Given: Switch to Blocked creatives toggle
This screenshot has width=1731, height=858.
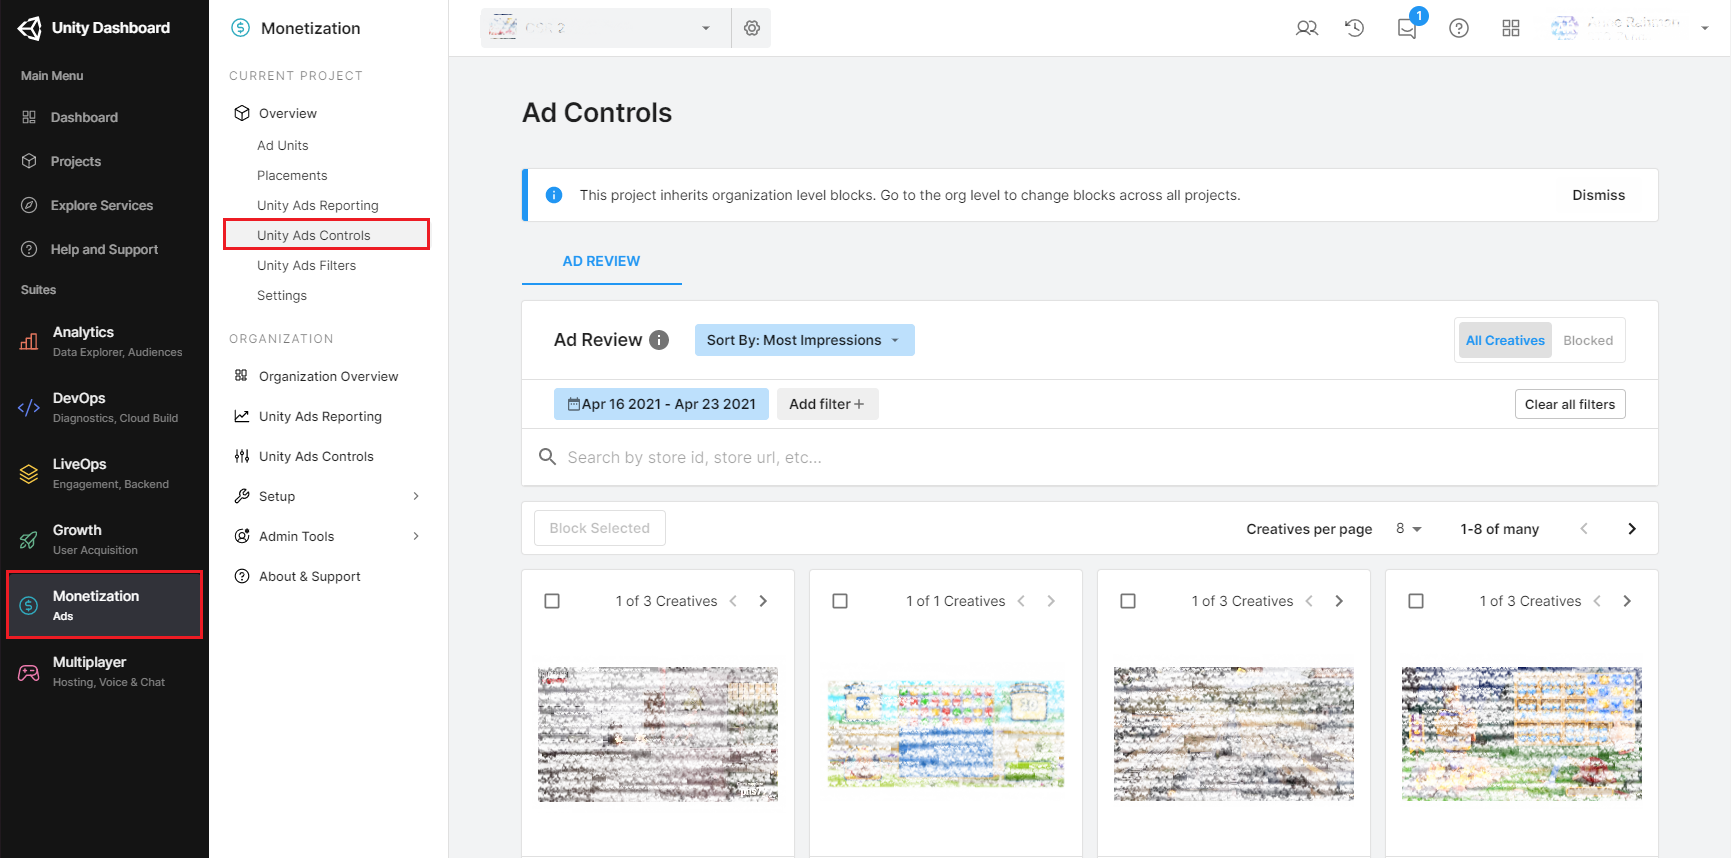Looking at the screenshot, I should [1588, 340].
